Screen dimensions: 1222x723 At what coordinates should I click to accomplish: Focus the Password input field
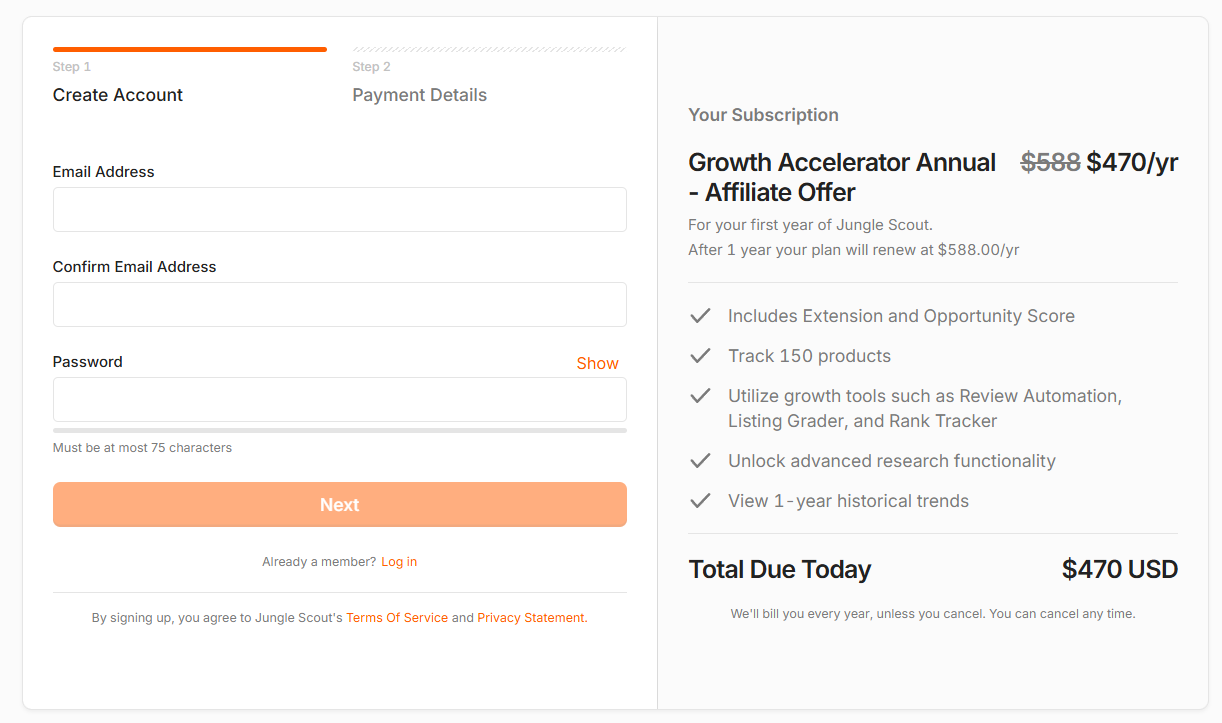click(x=339, y=400)
